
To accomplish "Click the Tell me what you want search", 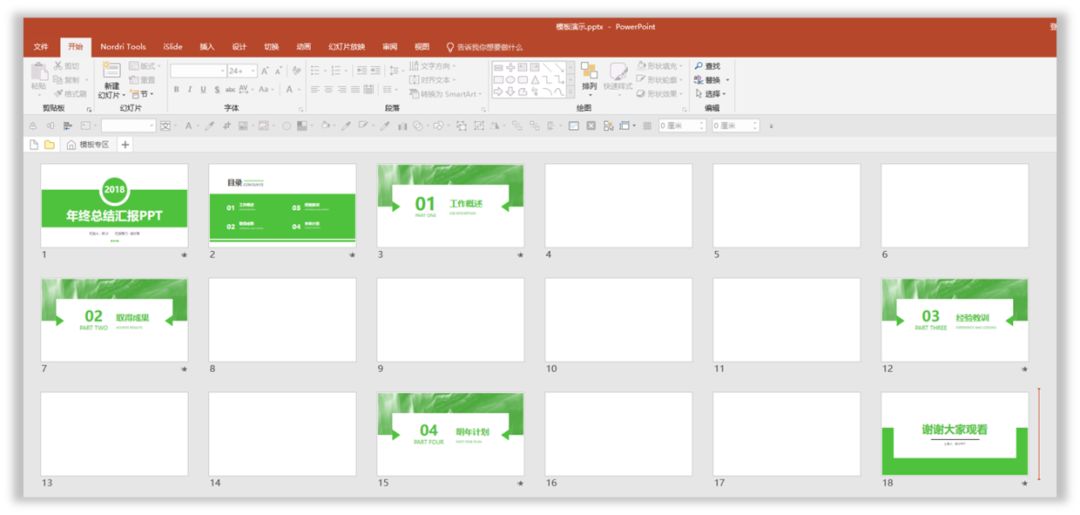I will (485, 47).
